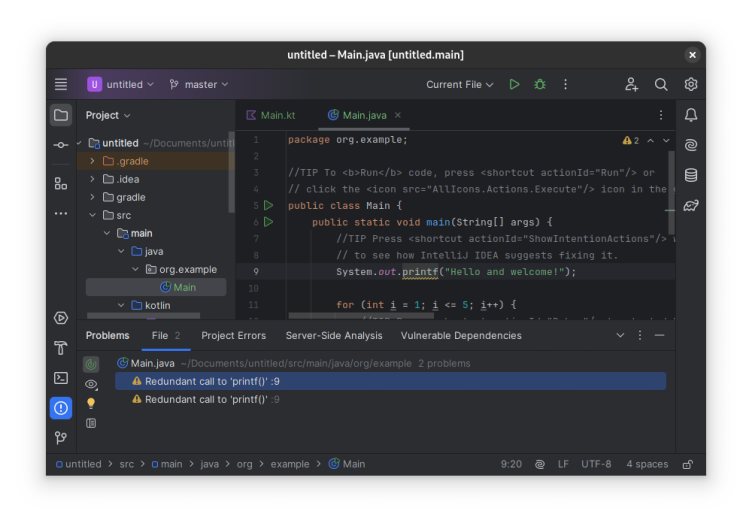
Task: Click the run gutter icon beside main method
Action: click(x=269, y=222)
